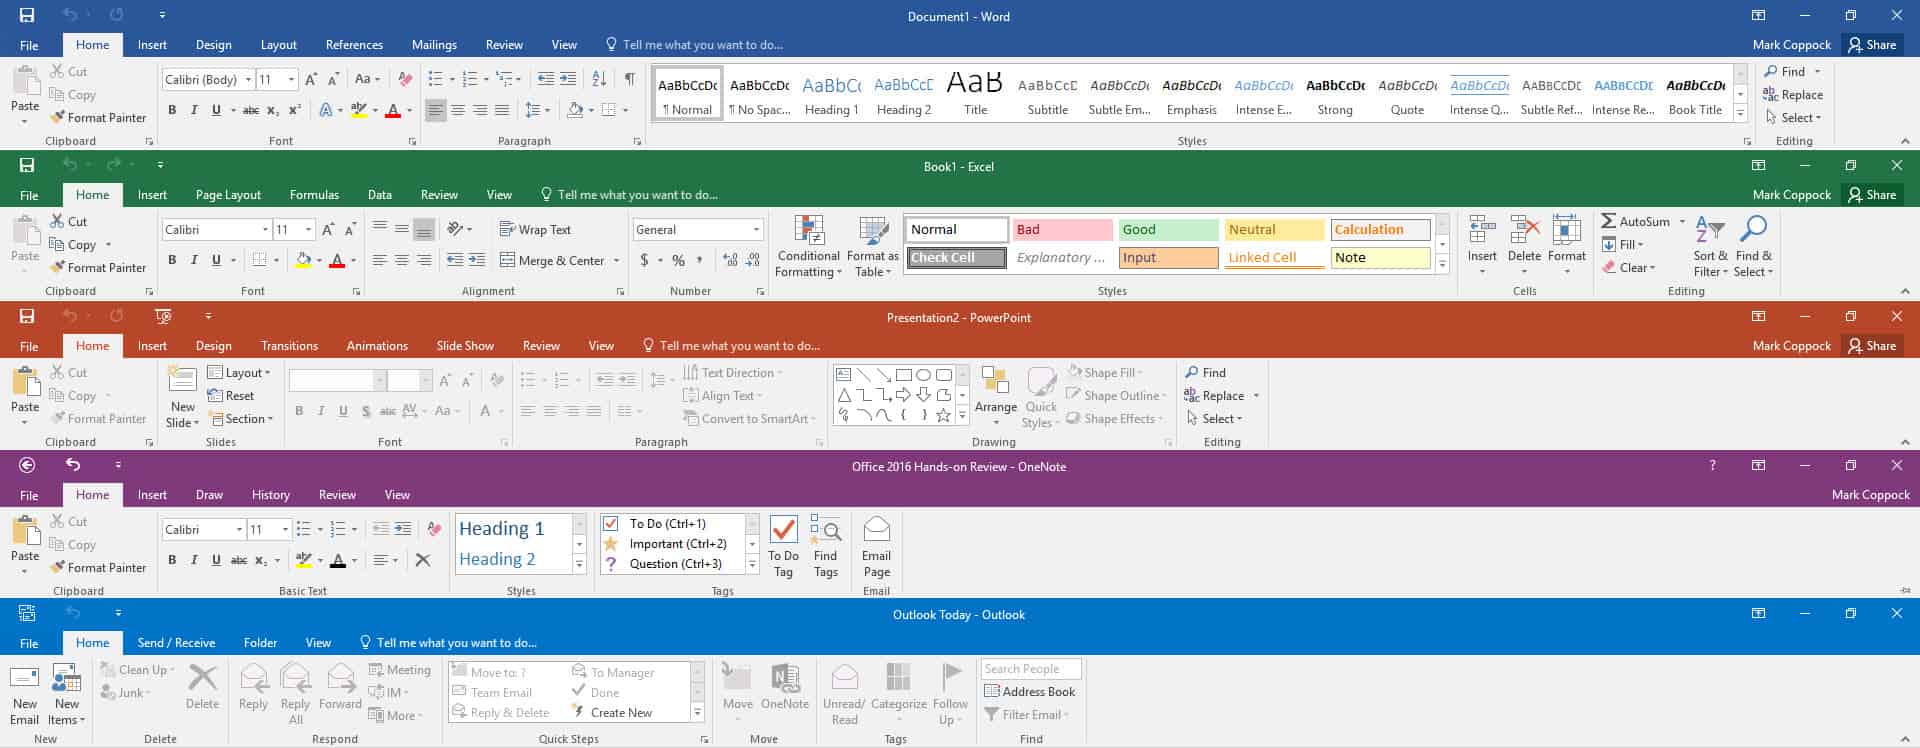1920x748 pixels.
Task: Toggle Wrap Text in Excel
Action: tap(535, 230)
